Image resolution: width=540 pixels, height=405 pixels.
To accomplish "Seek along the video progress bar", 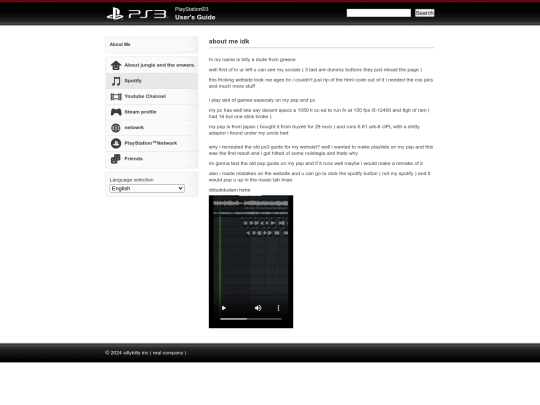I will click(251, 319).
